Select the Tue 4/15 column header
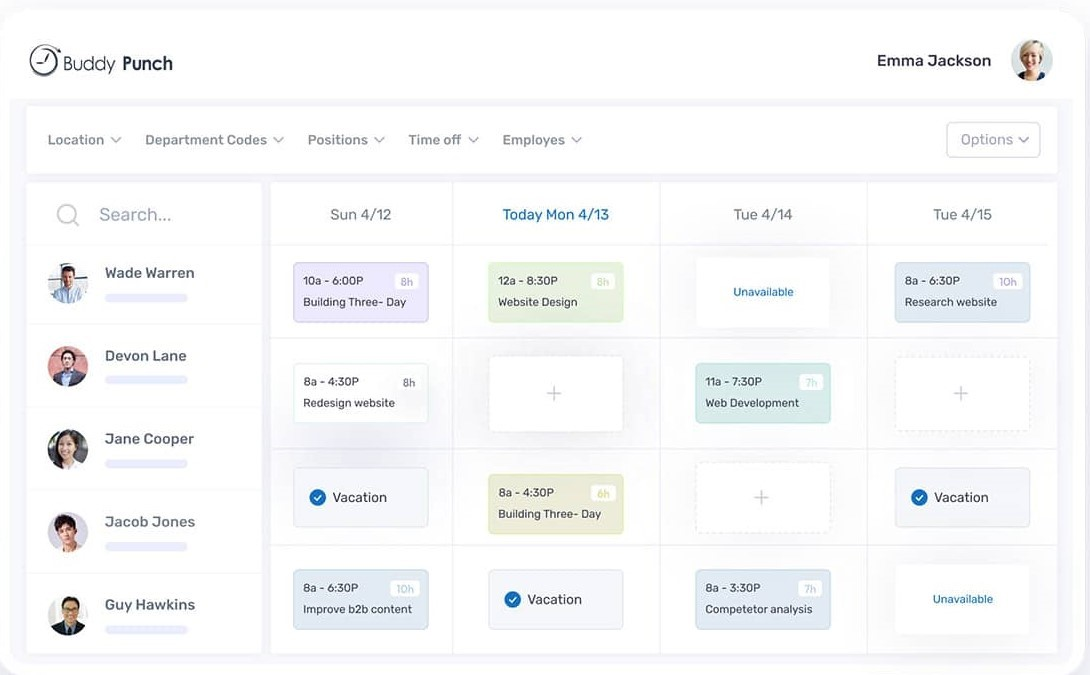The height and width of the screenshot is (675, 1090). click(x=962, y=214)
